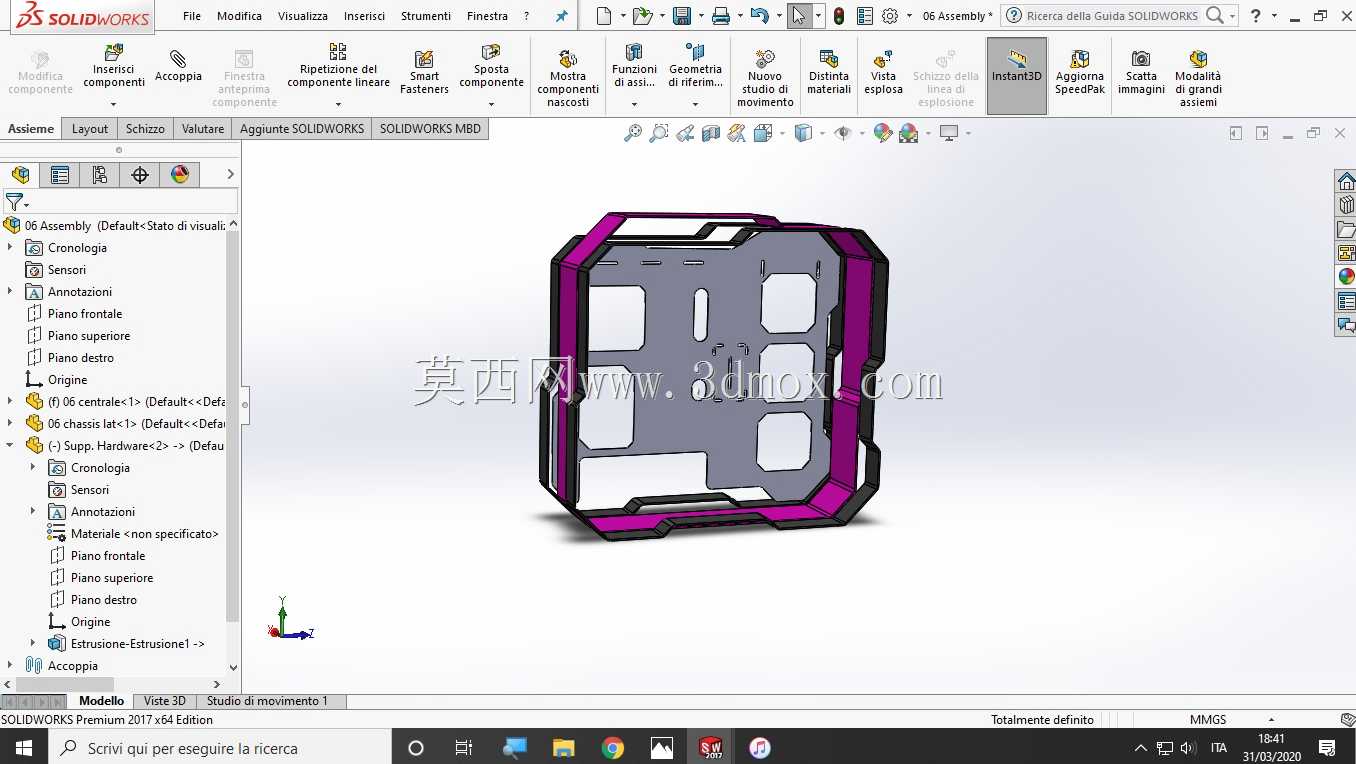Expand the 06 centrale<1> component node

click(10, 402)
